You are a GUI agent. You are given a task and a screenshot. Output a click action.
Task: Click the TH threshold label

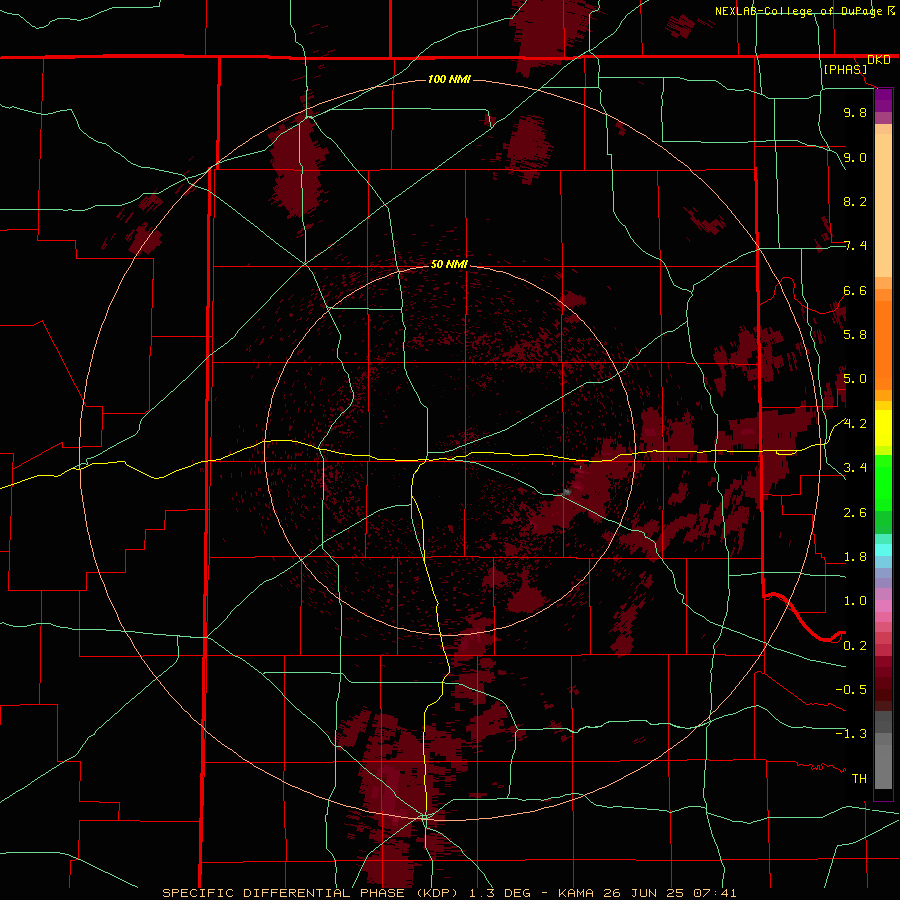pyautogui.click(x=859, y=779)
